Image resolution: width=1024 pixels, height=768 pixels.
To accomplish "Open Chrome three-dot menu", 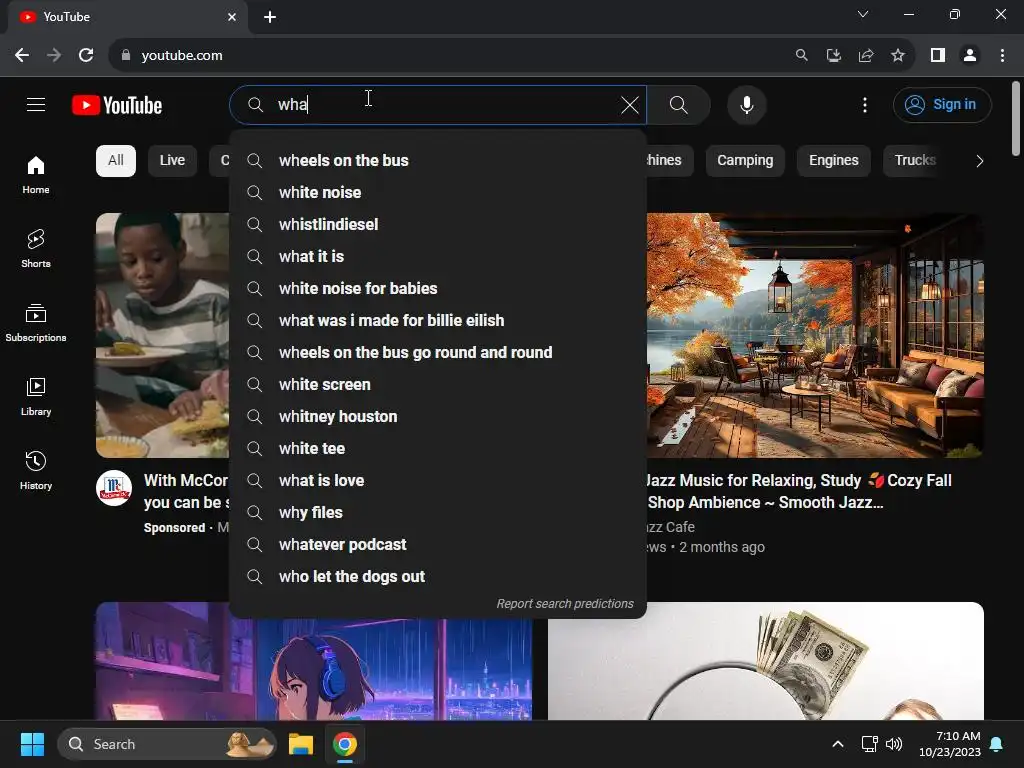I will point(1002,56).
